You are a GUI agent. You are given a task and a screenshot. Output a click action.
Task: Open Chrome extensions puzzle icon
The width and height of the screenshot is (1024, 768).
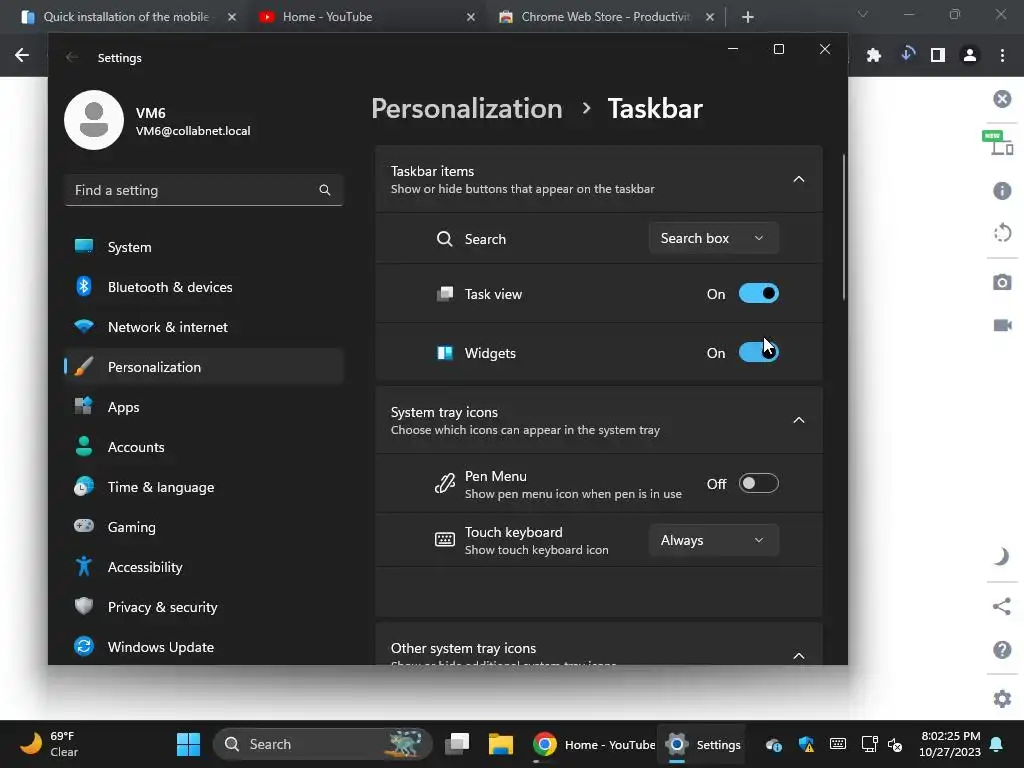pos(874,55)
